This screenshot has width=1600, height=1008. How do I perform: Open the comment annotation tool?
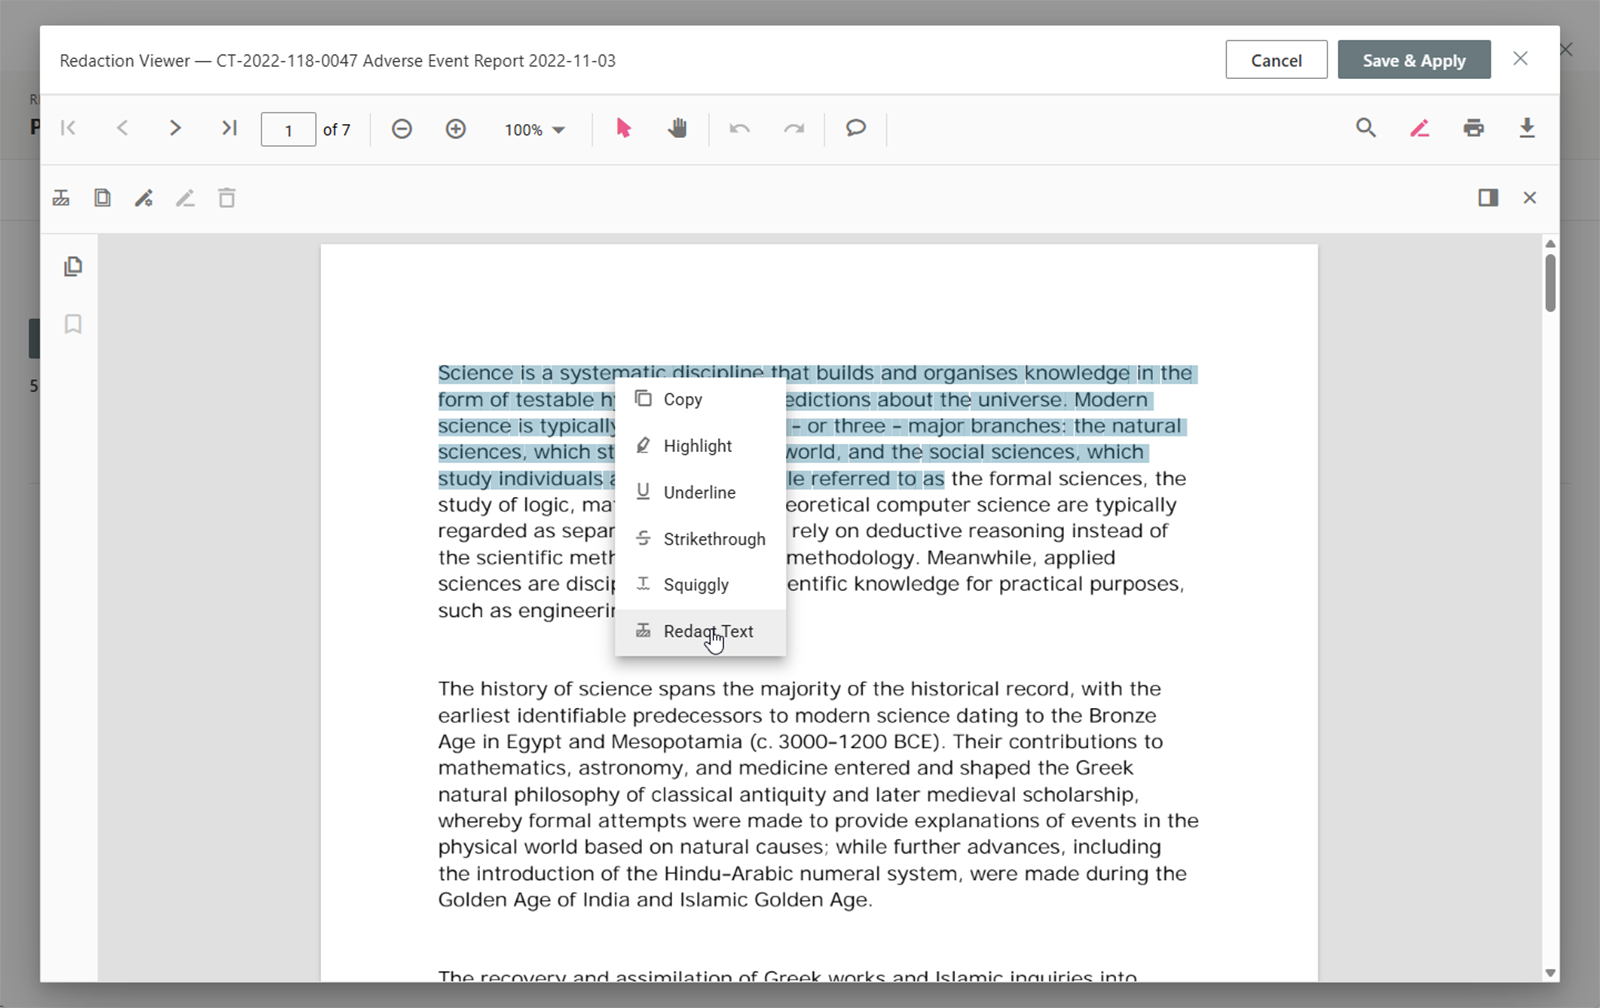pyautogui.click(x=855, y=128)
